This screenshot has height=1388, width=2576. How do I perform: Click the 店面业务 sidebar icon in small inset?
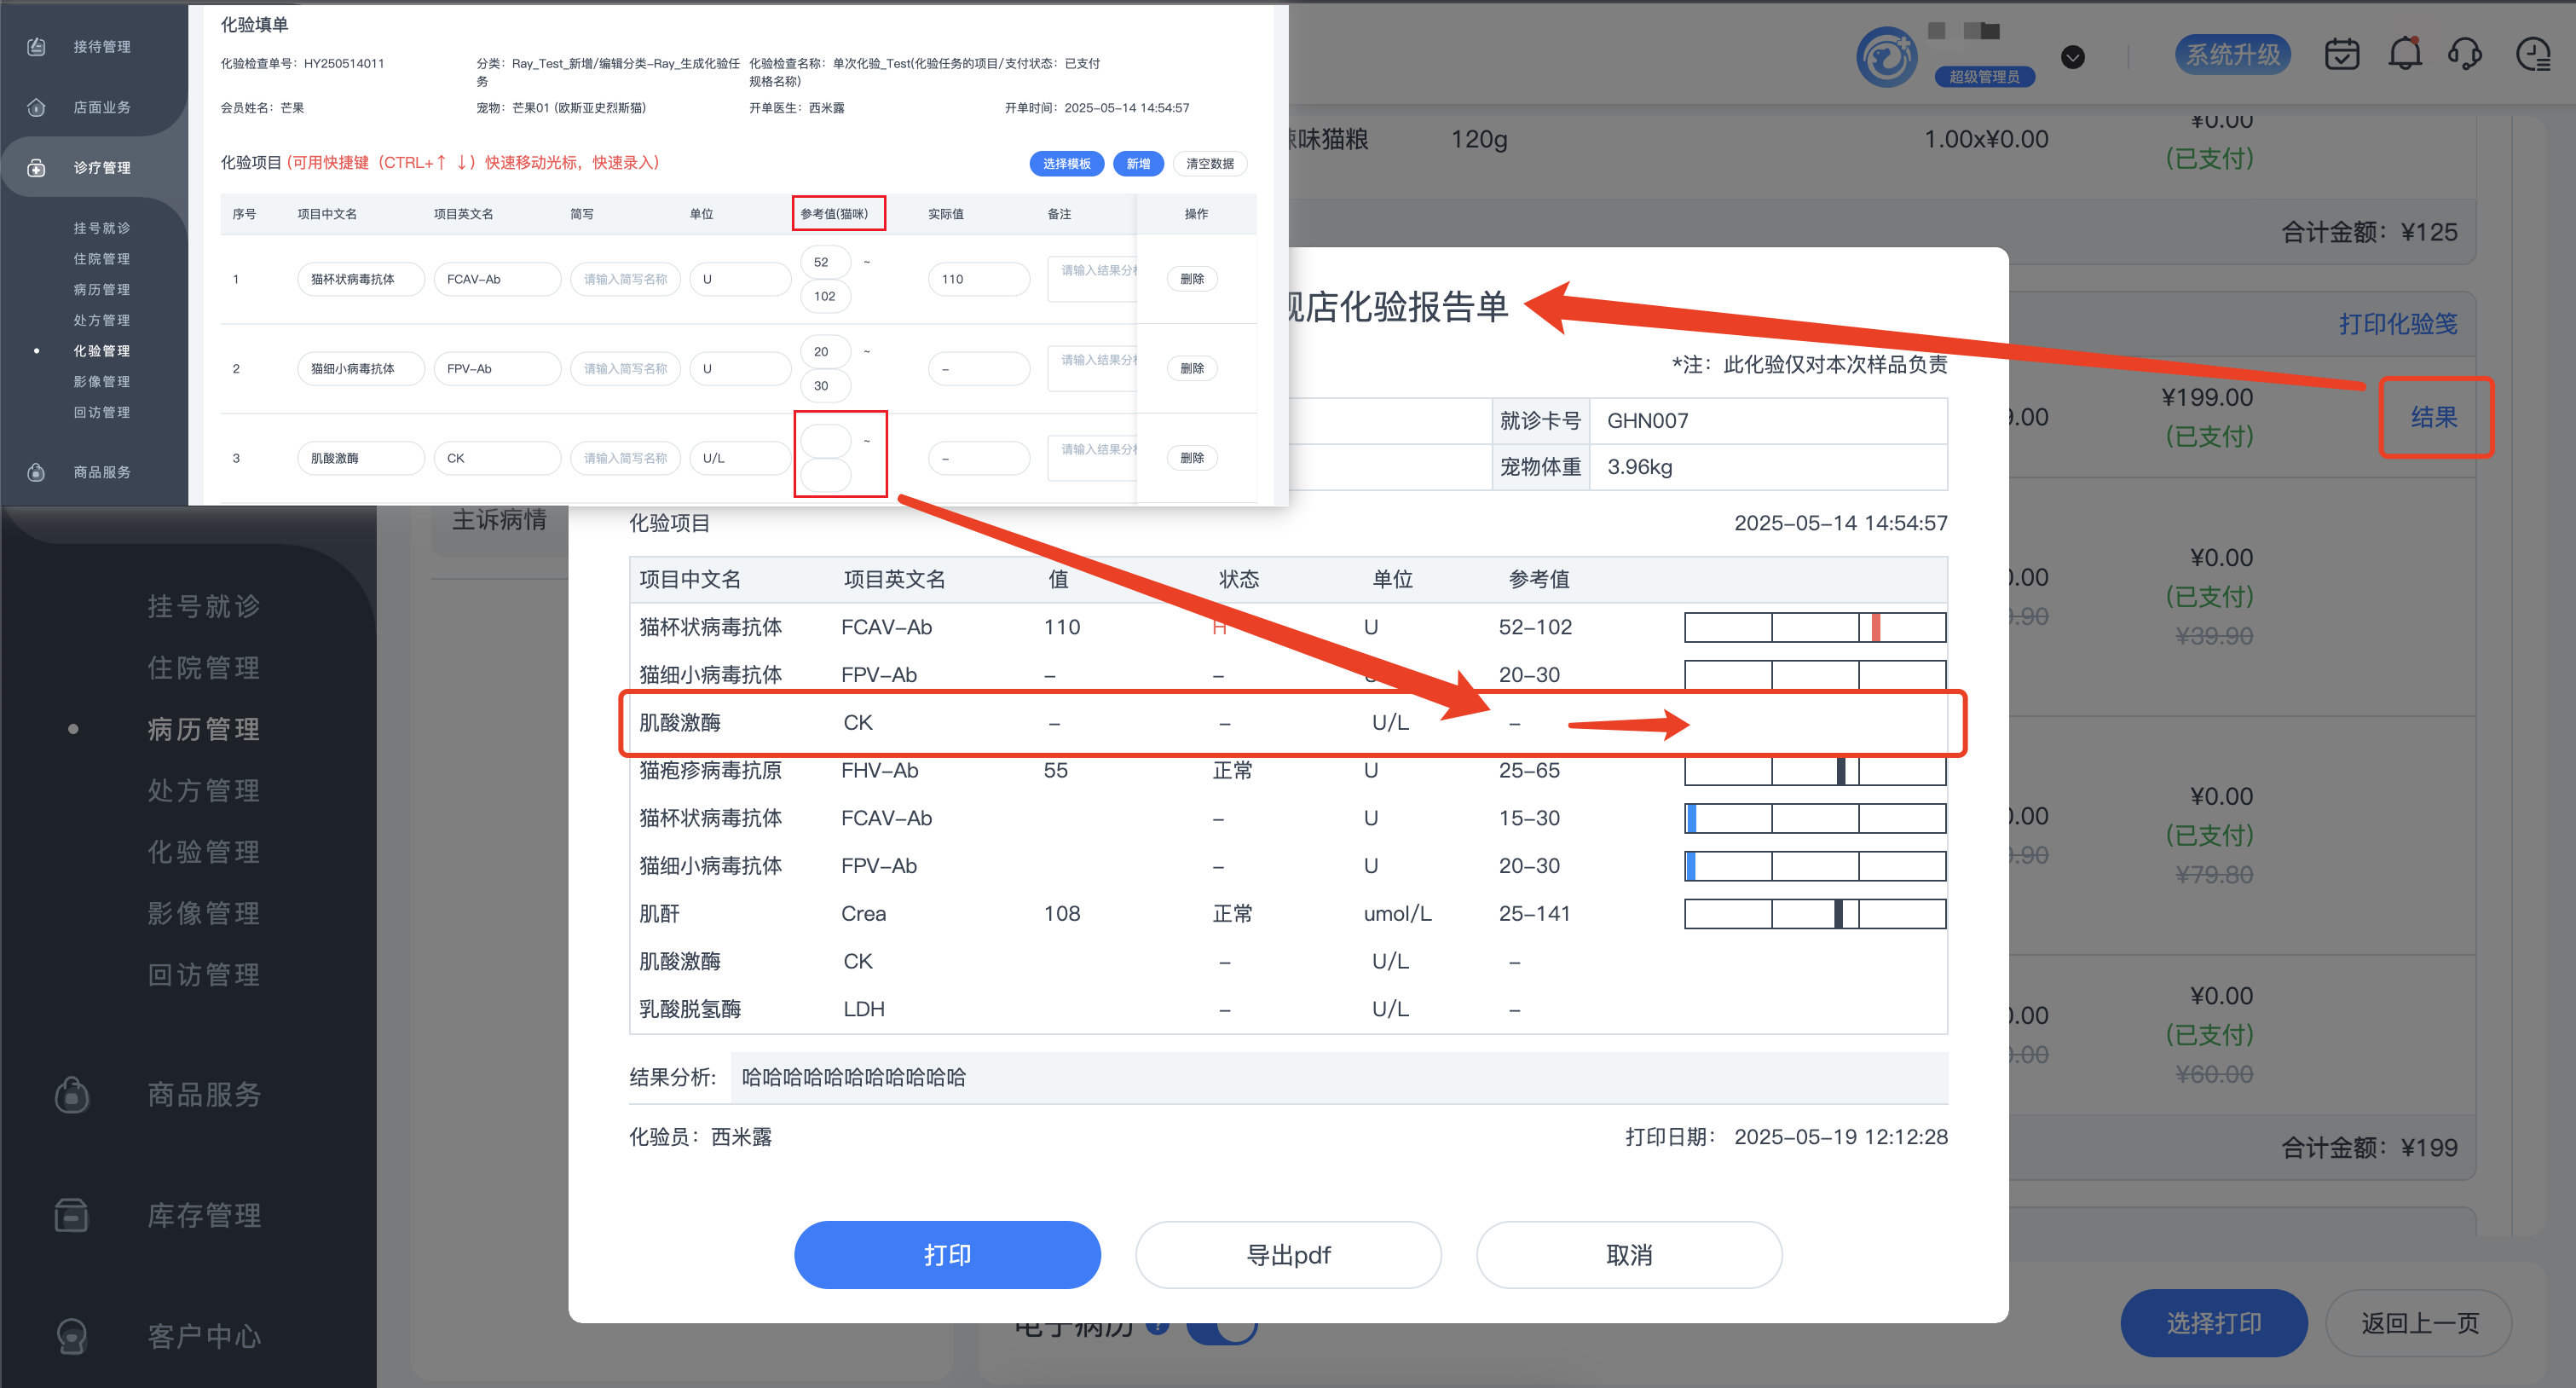[x=36, y=107]
